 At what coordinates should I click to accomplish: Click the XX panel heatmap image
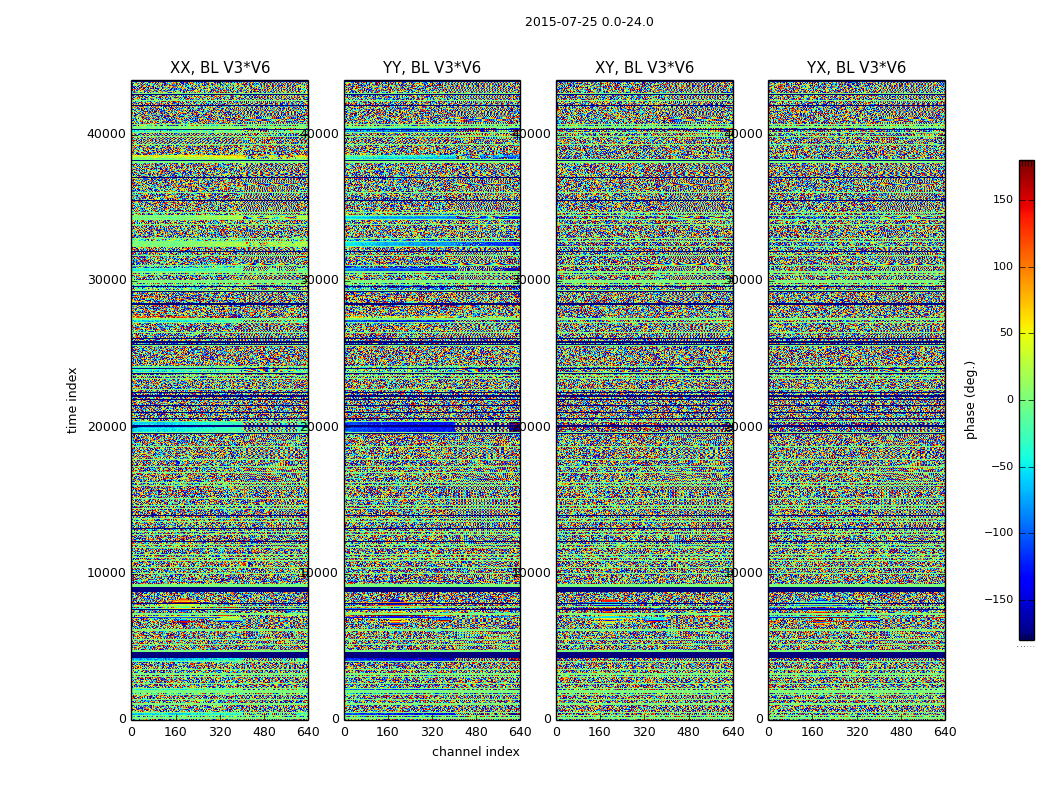(220, 400)
